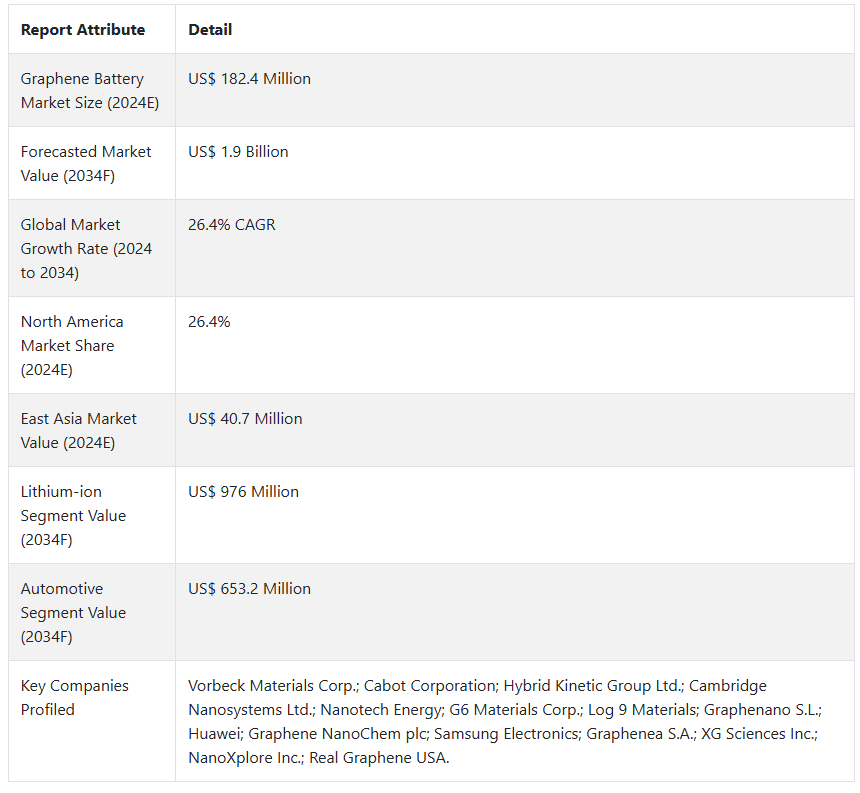Select the Graphene Battery Market Size label
Viewport: 860px width, 793px height.
click(90, 90)
